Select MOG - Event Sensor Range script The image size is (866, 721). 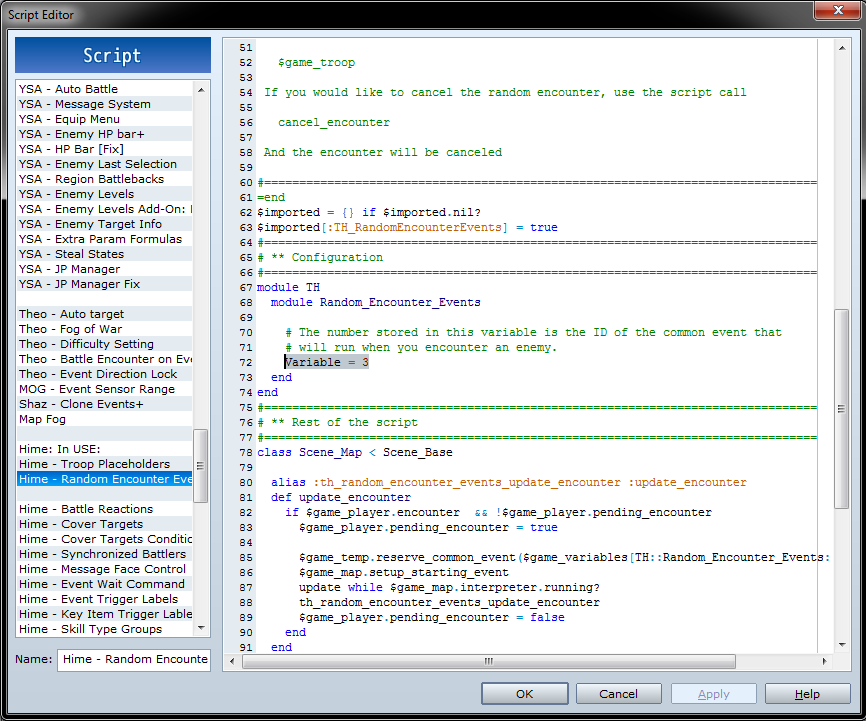(105, 389)
